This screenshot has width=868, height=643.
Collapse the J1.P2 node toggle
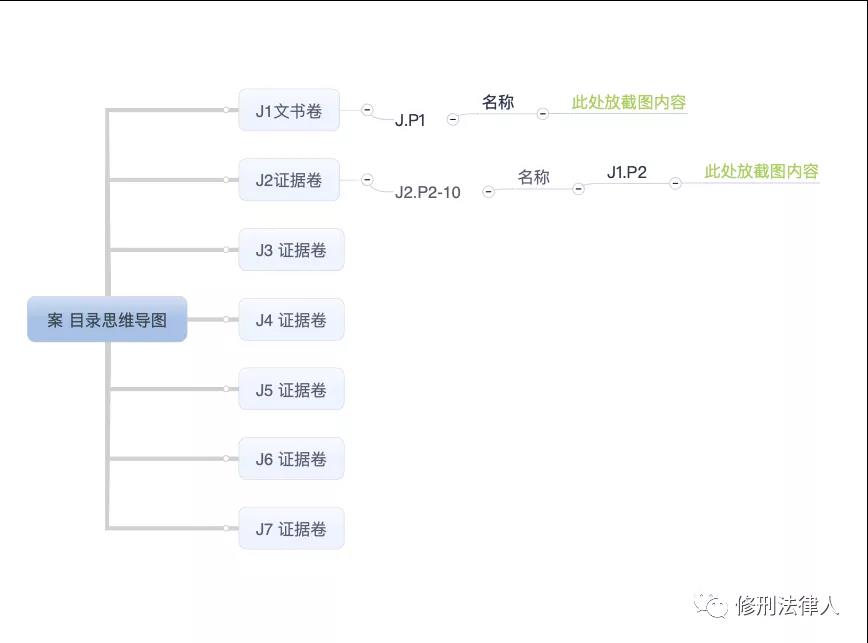click(x=675, y=183)
